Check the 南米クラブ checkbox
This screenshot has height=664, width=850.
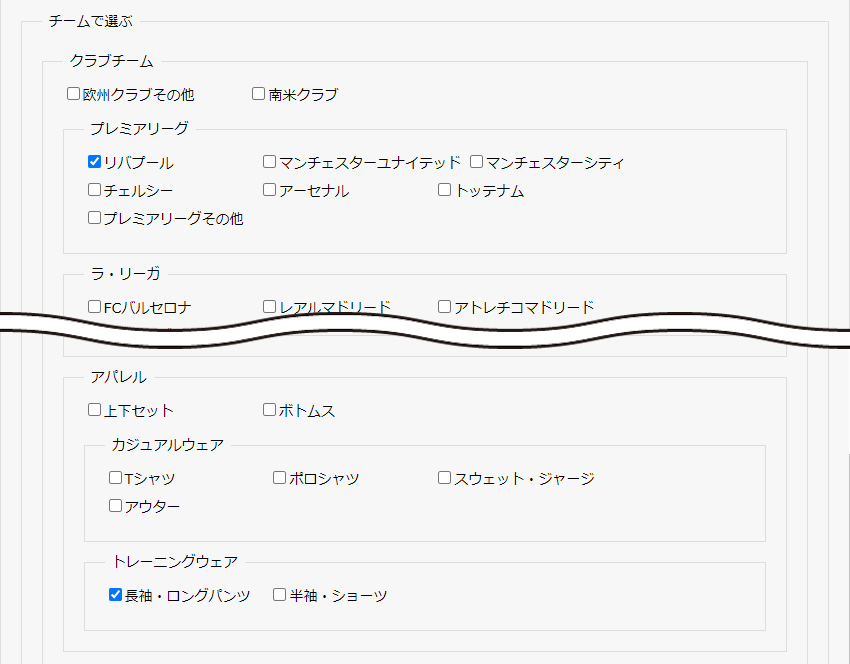pyautogui.click(x=259, y=94)
